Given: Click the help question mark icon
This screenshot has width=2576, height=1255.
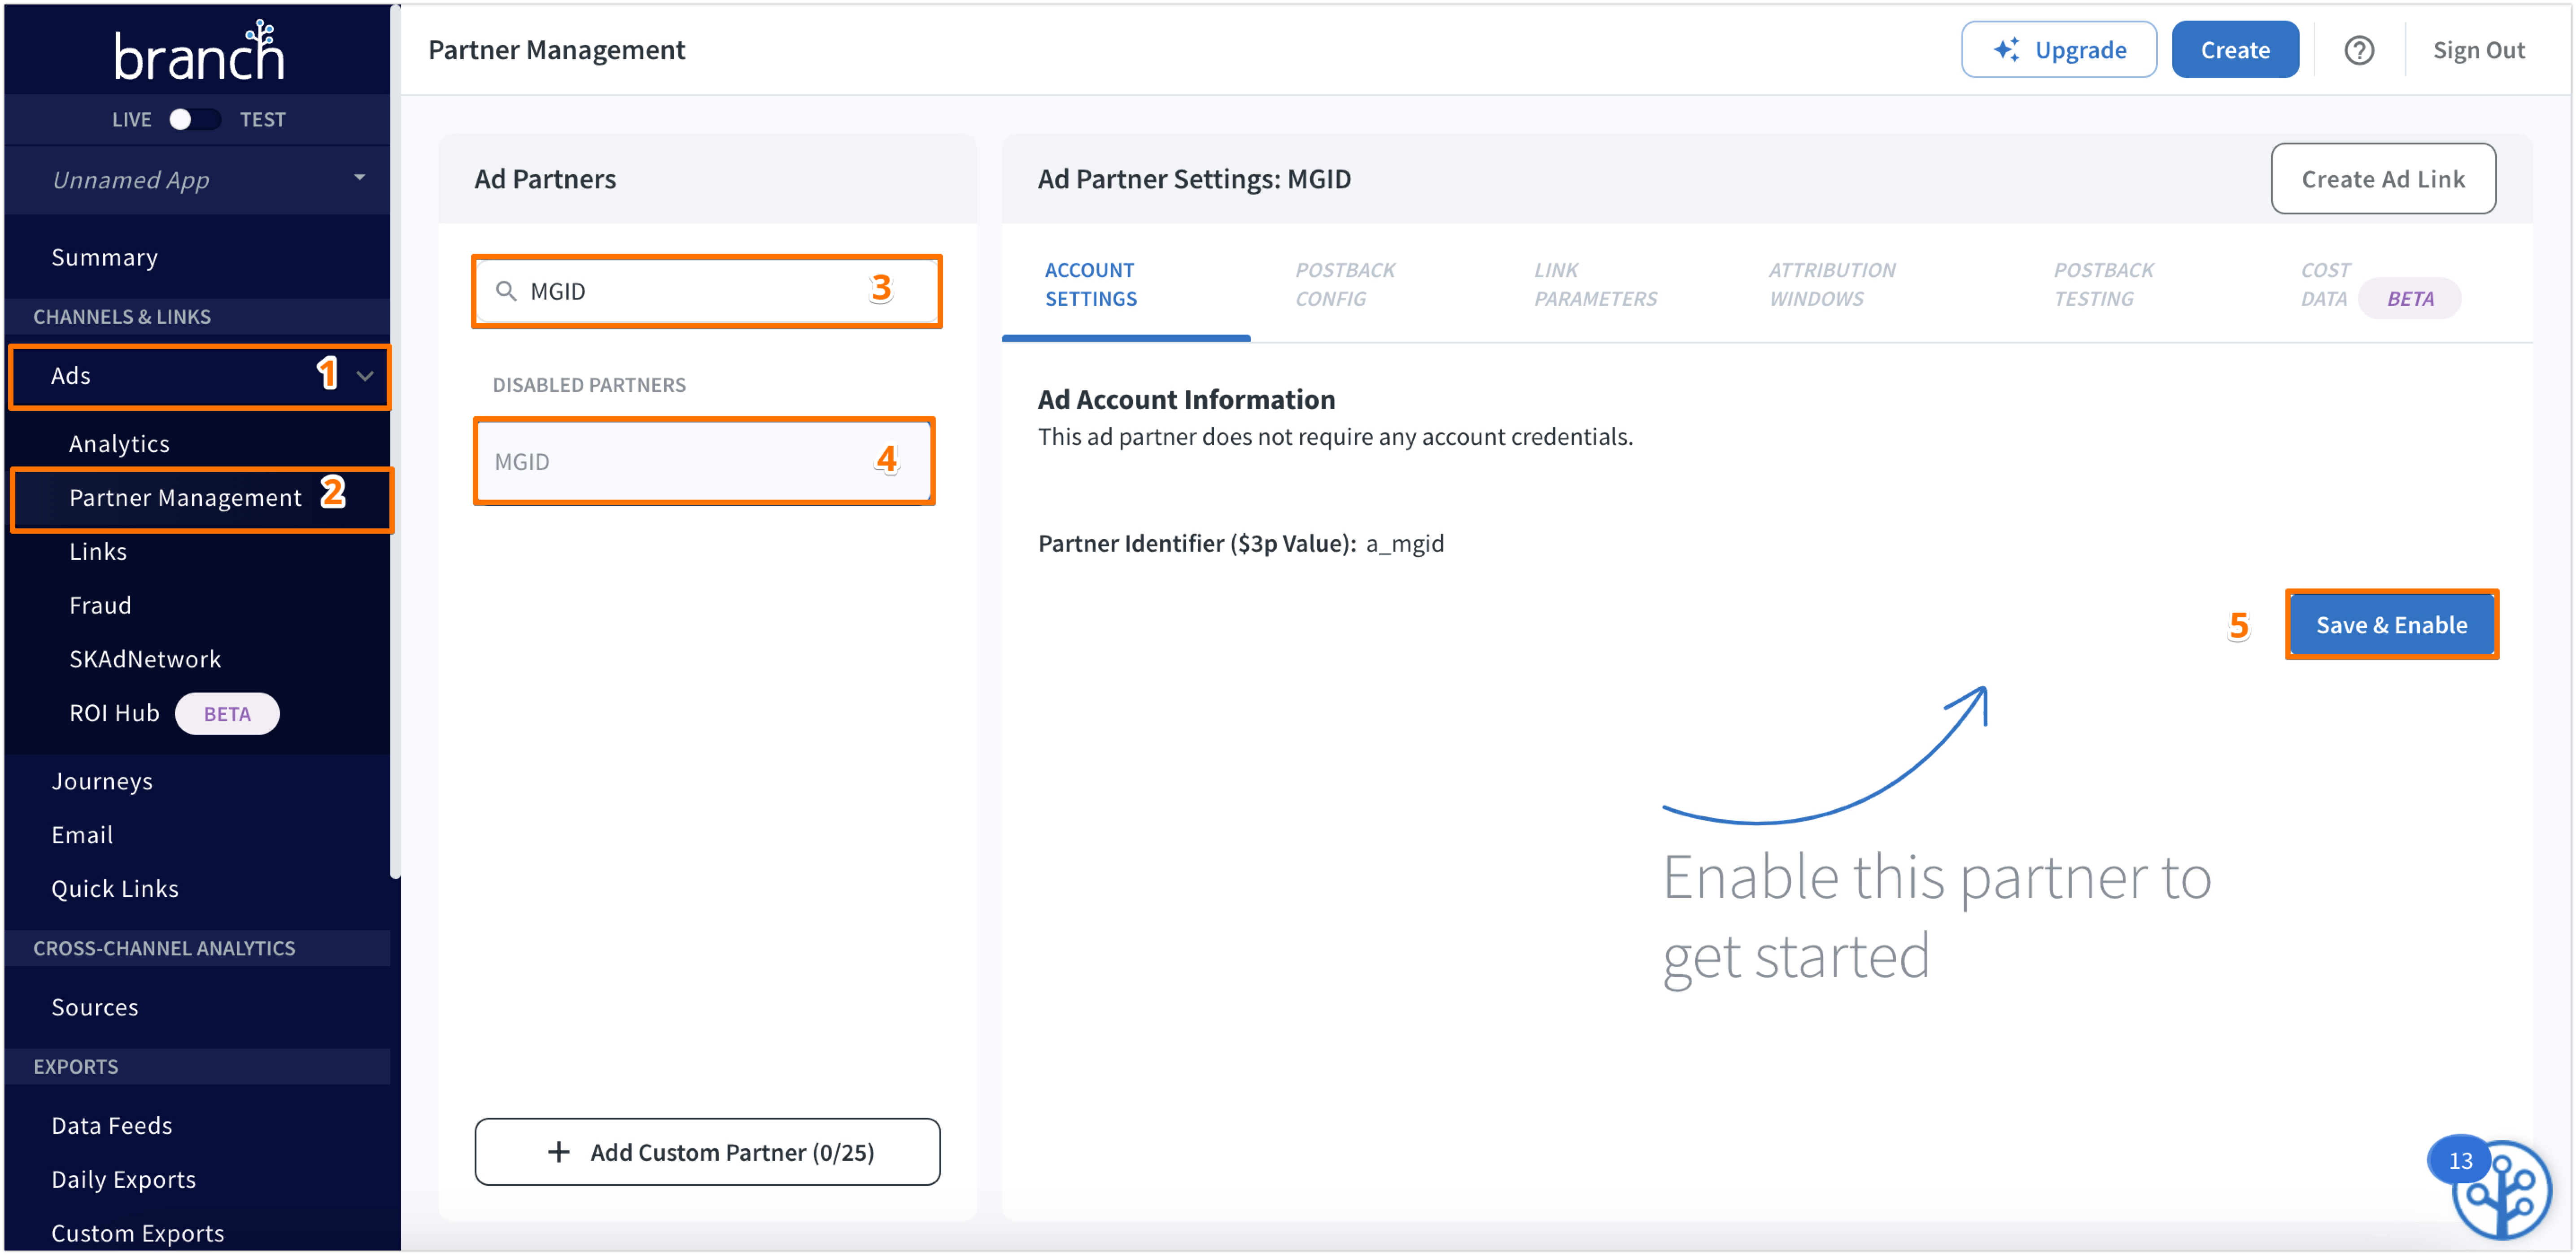Looking at the screenshot, I should click(x=2358, y=50).
